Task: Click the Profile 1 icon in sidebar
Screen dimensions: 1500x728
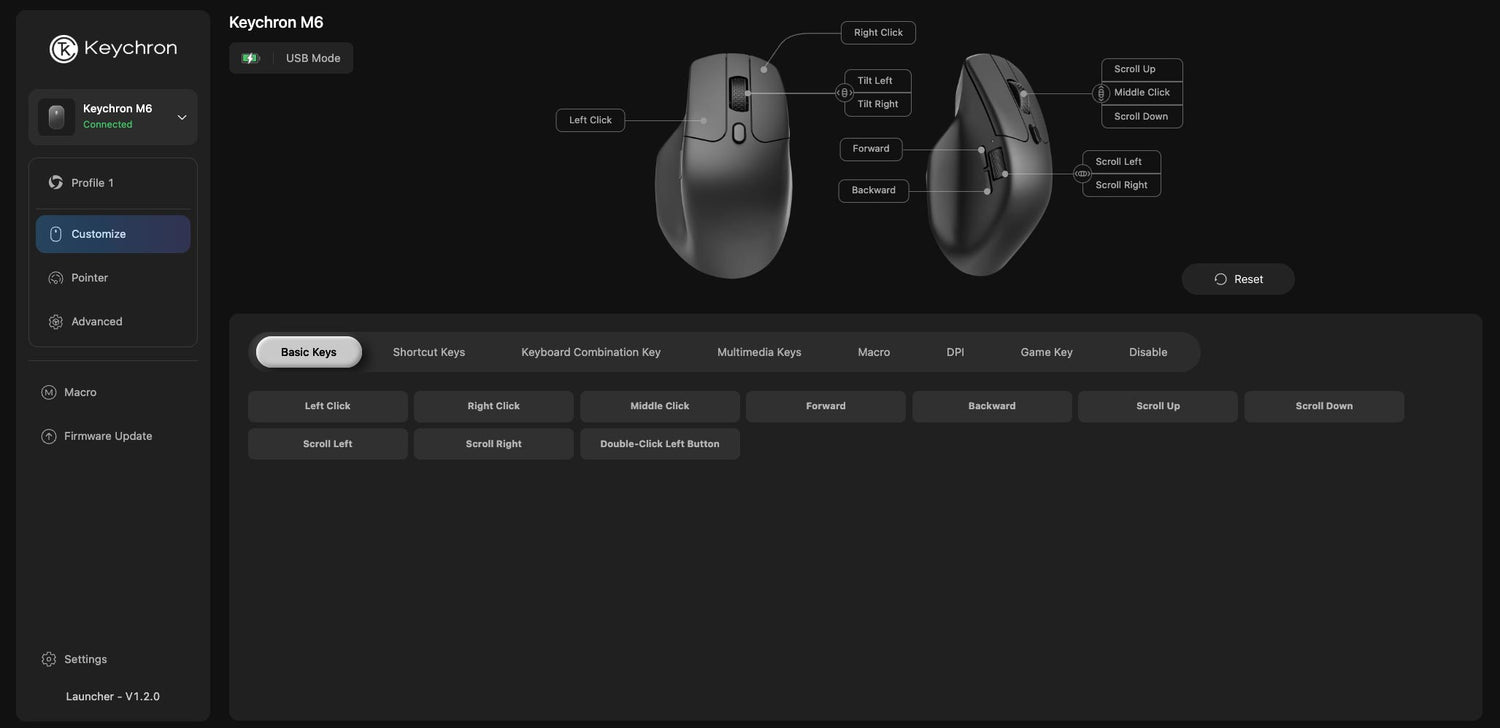Action: pyautogui.click(x=56, y=183)
